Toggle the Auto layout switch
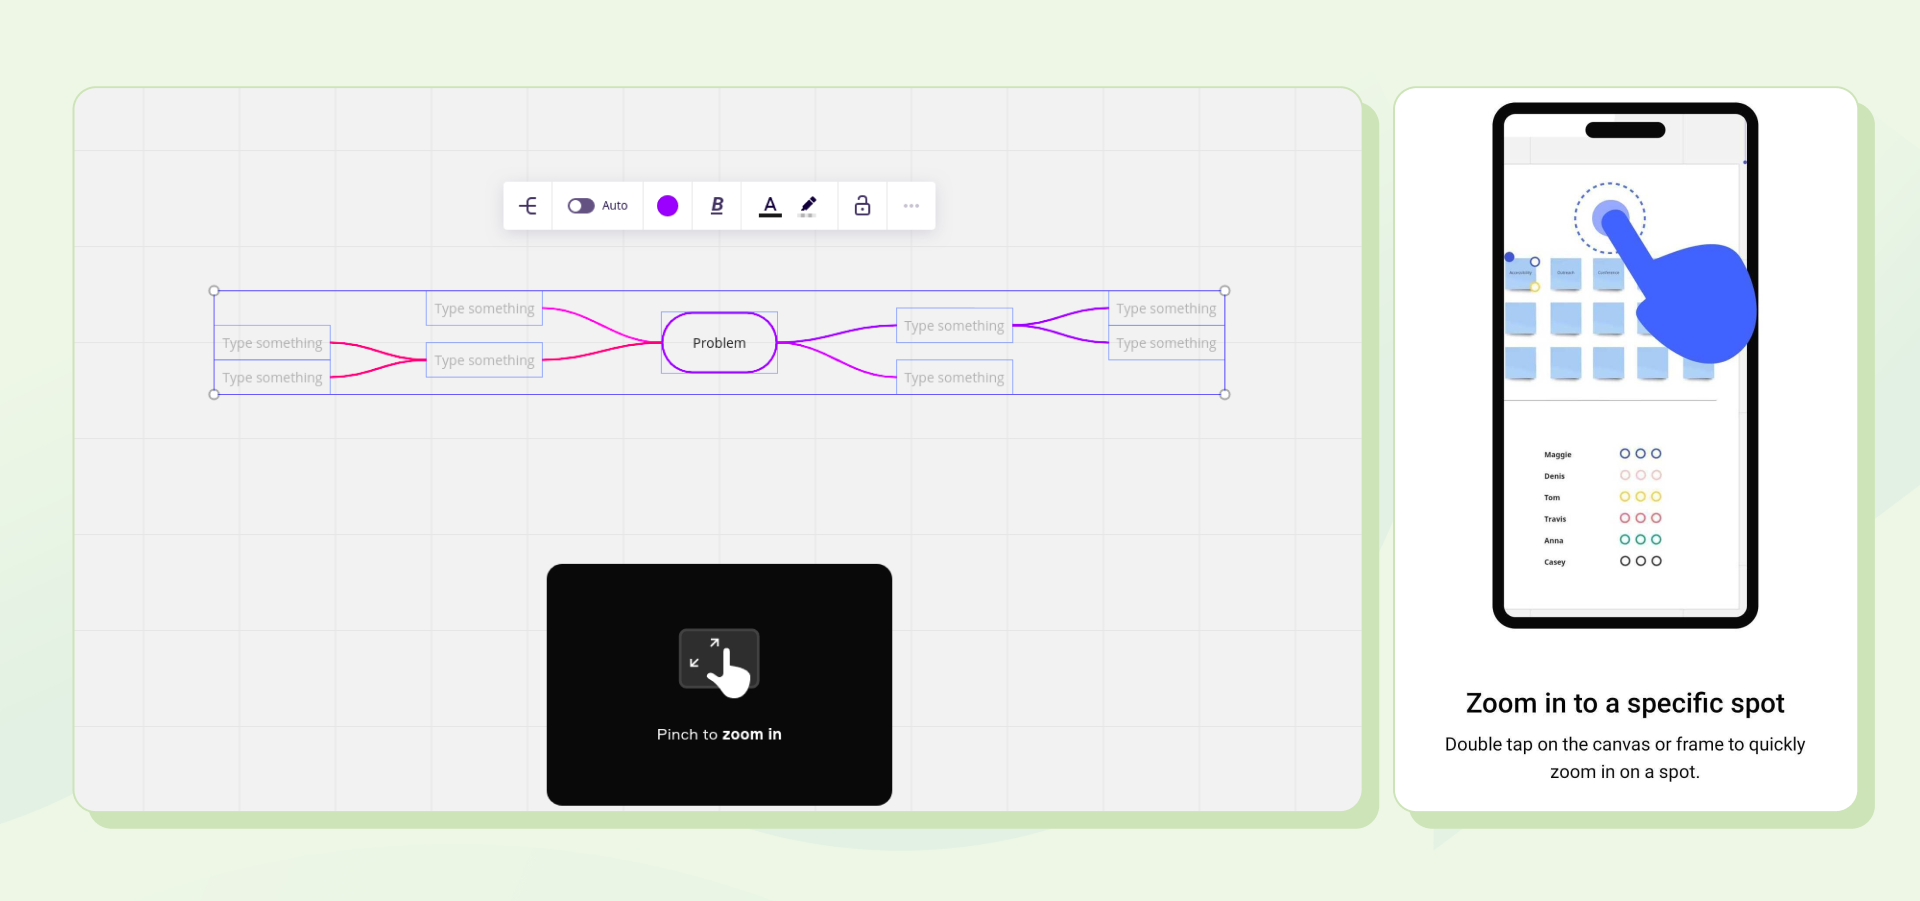 581,206
